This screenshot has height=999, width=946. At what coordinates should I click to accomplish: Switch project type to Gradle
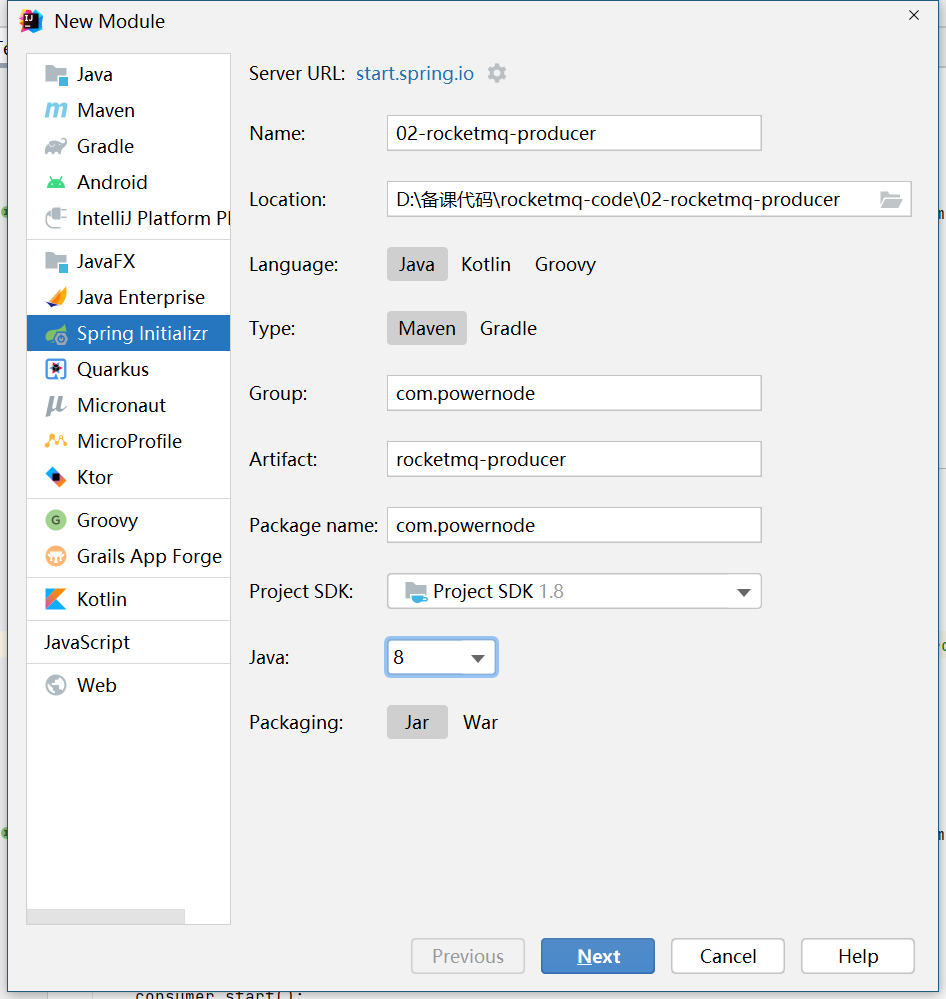pos(508,329)
